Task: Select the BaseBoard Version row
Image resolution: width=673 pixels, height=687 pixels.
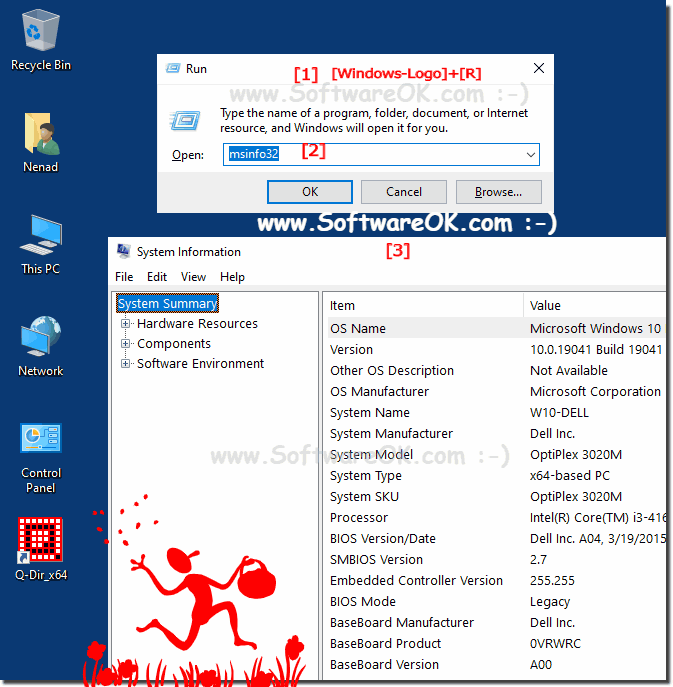Action: pos(496,665)
